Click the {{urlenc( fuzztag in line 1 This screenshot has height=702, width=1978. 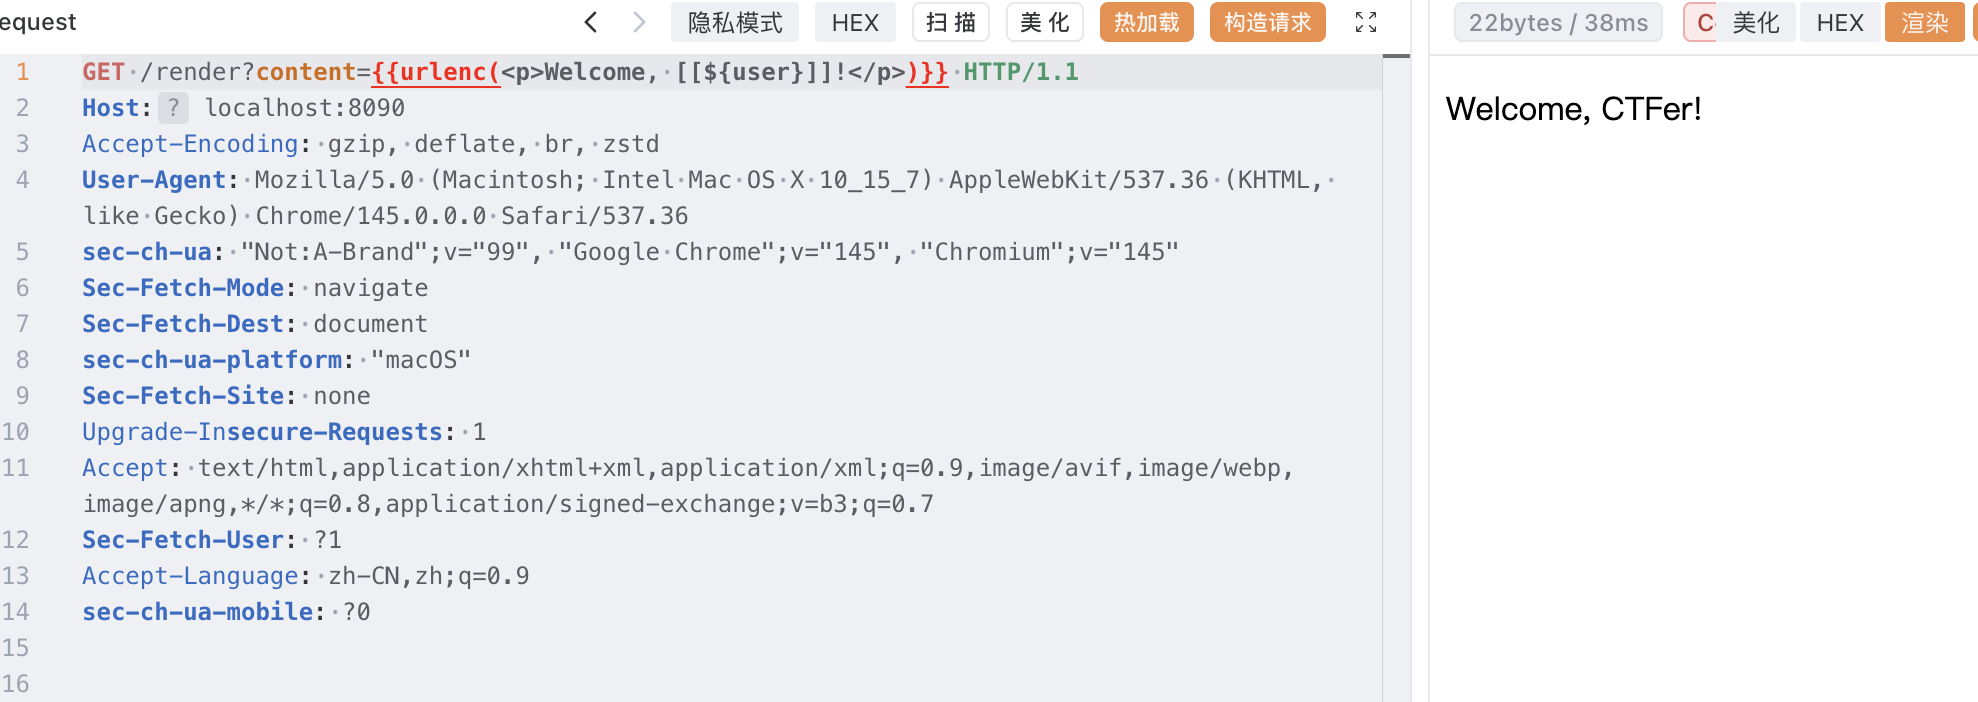pos(435,72)
